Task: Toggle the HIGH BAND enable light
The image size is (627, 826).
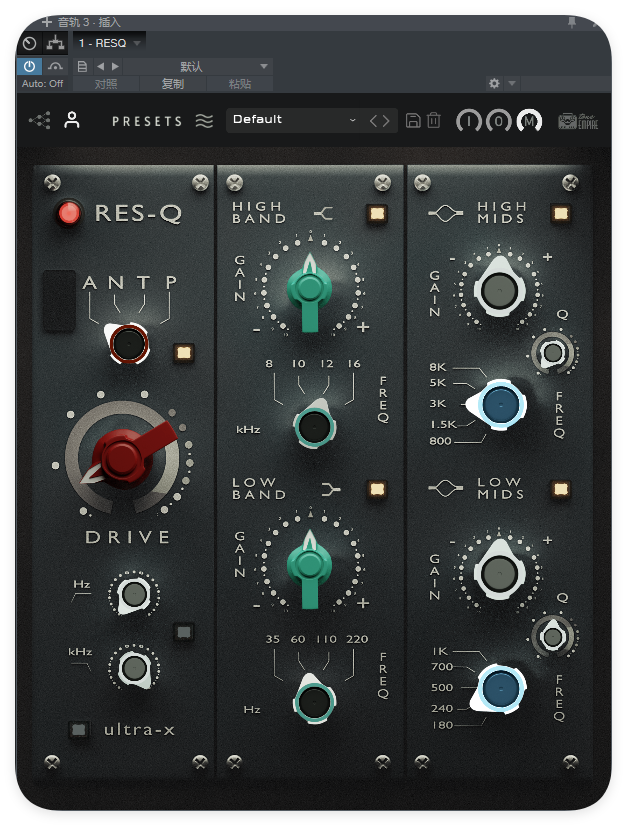Action: 377,213
